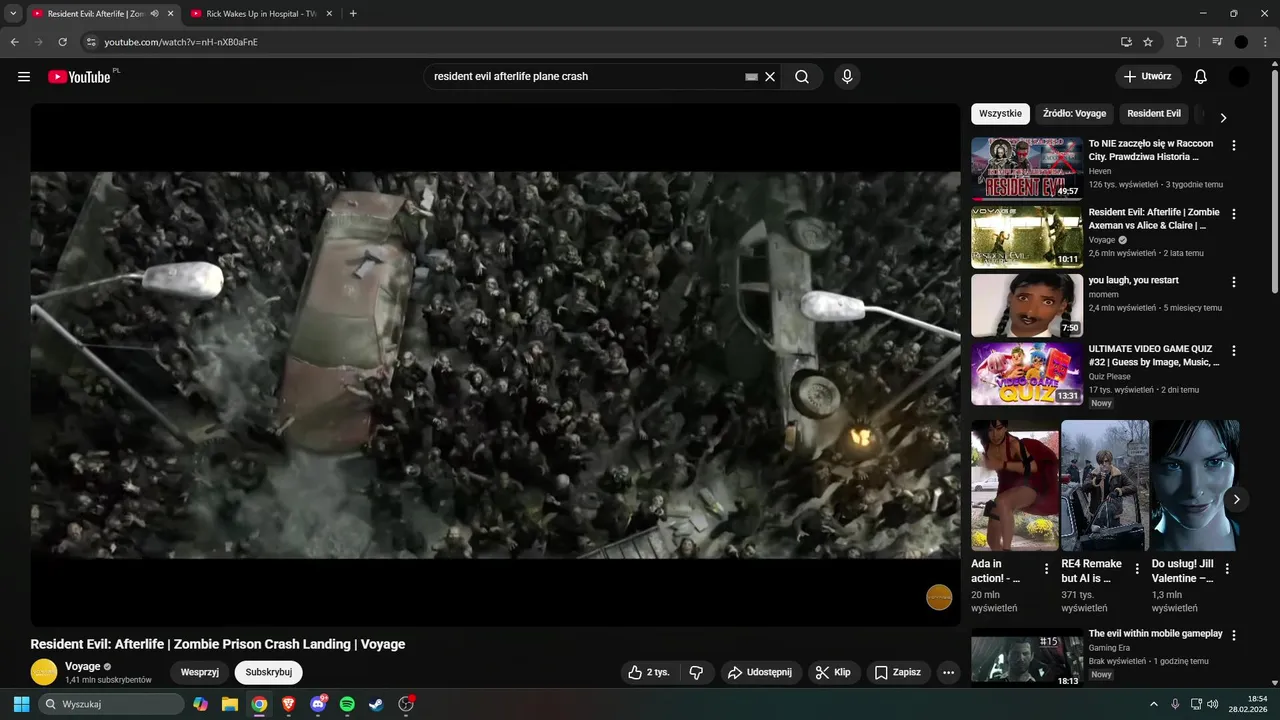Screen dimensions: 1280x720
Task: Open options for Video Game Quiz video
Action: pyautogui.click(x=1233, y=351)
